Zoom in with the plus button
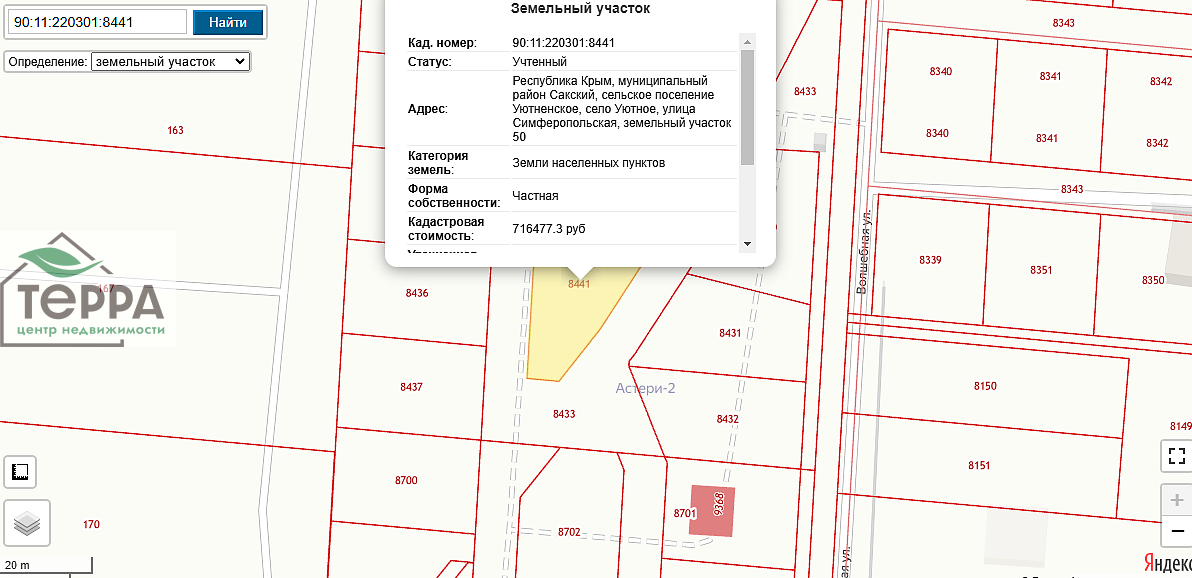The height and width of the screenshot is (578, 1192). tap(1176, 499)
